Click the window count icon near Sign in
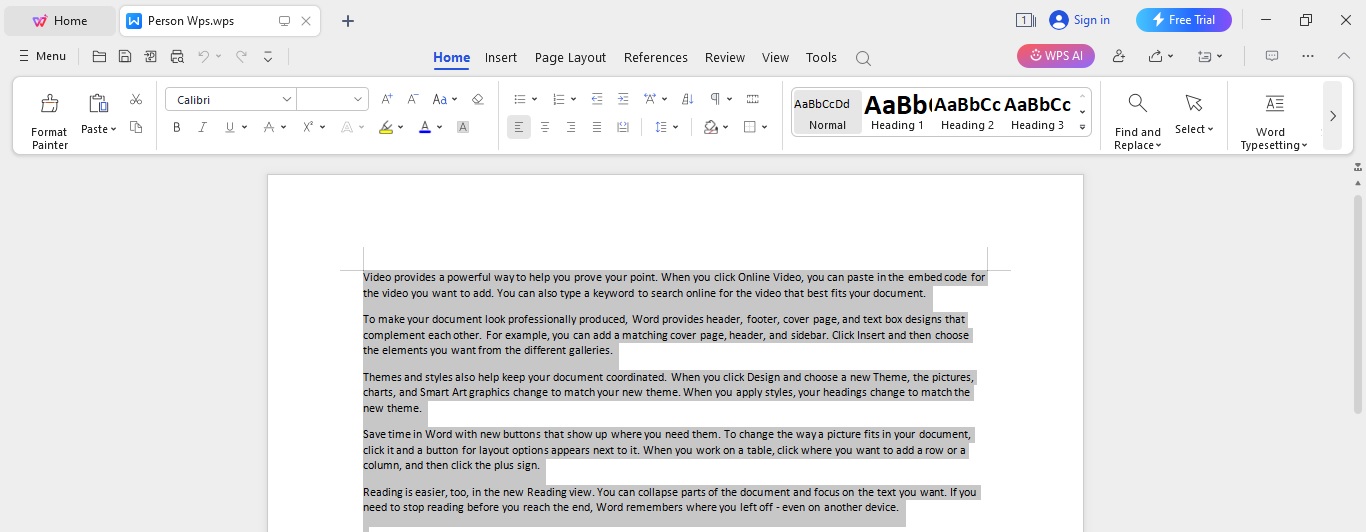This screenshot has width=1366, height=532. click(x=1025, y=20)
